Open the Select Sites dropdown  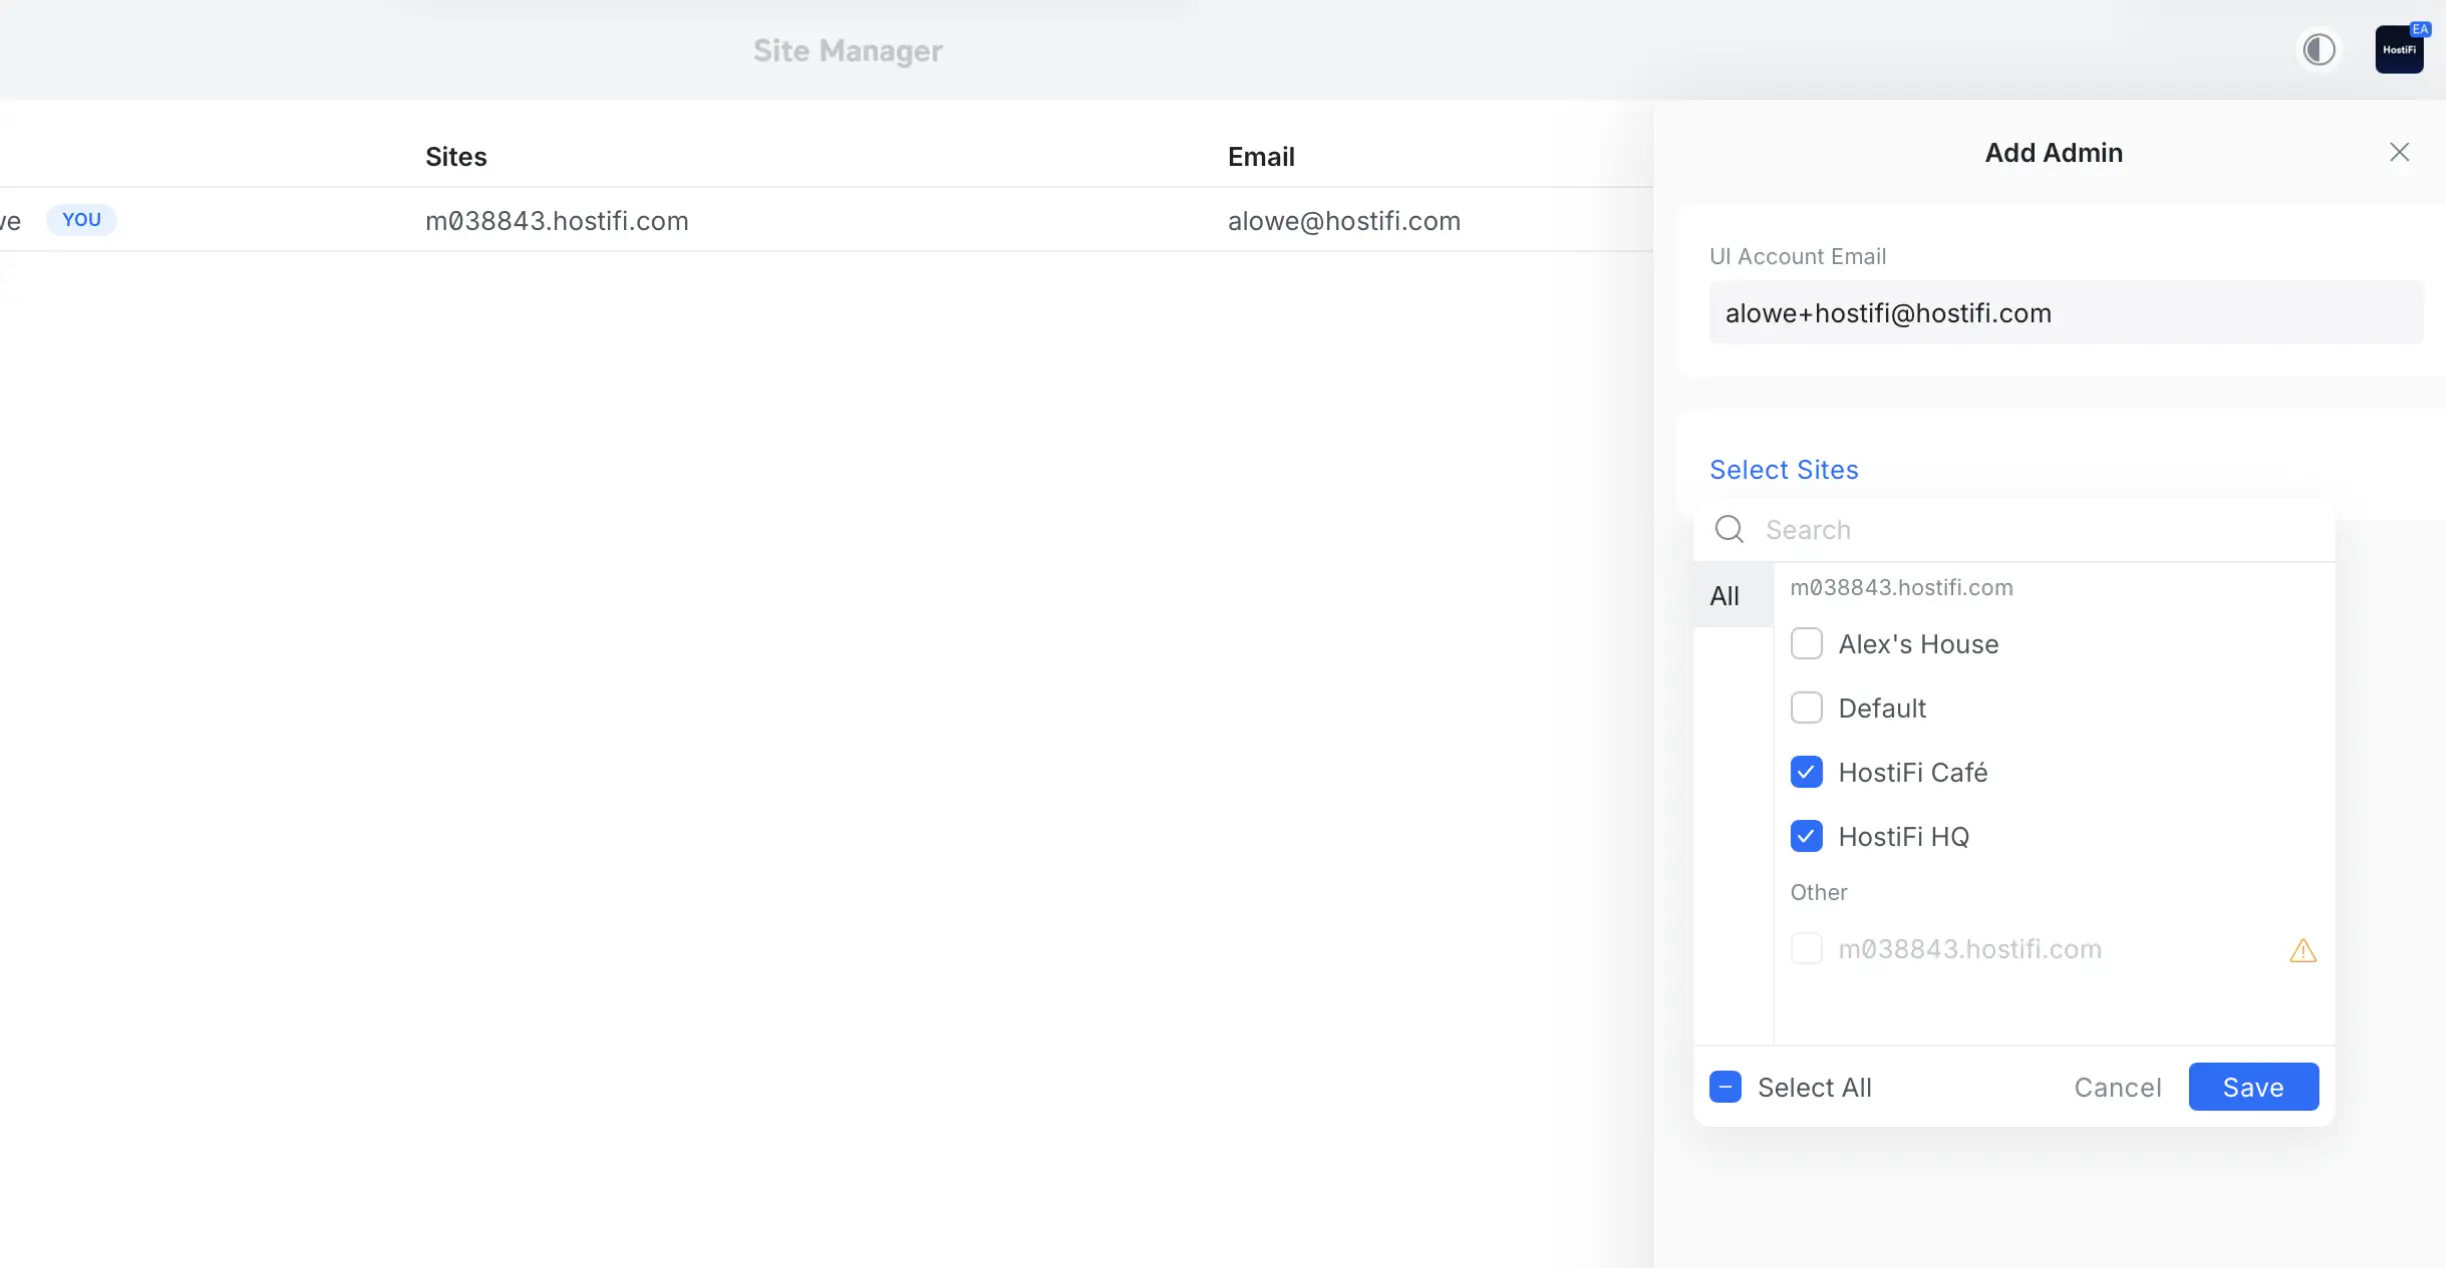point(1783,469)
